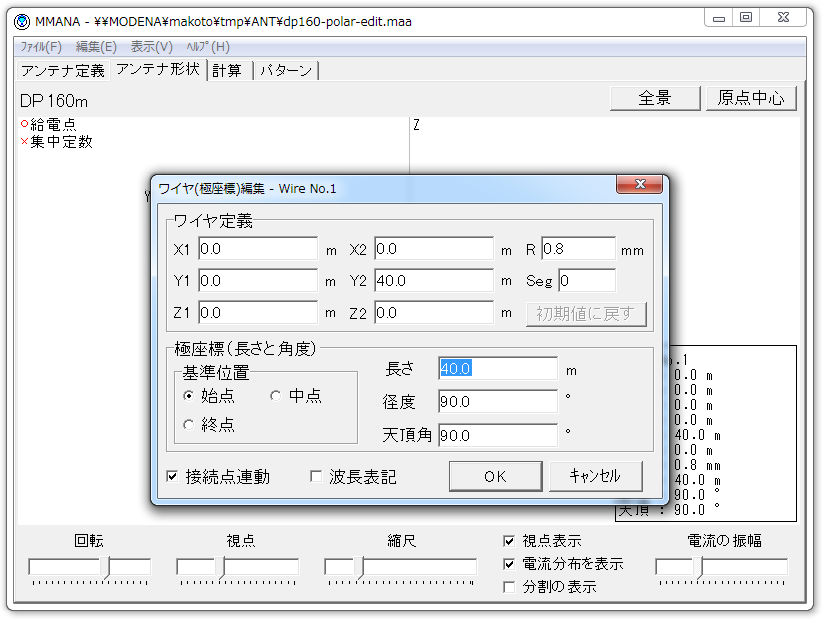Select the 始点 radio button
Screen dimensions: 824x622
[189, 397]
